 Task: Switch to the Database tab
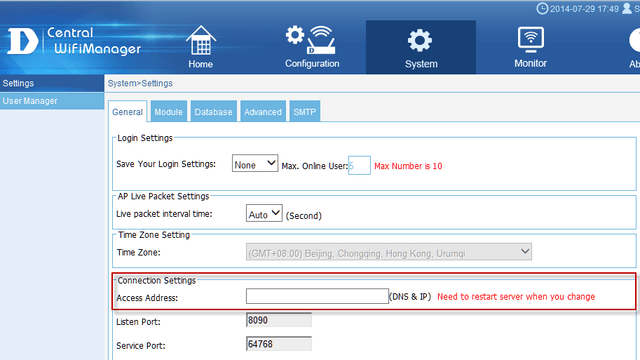(213, 111)
